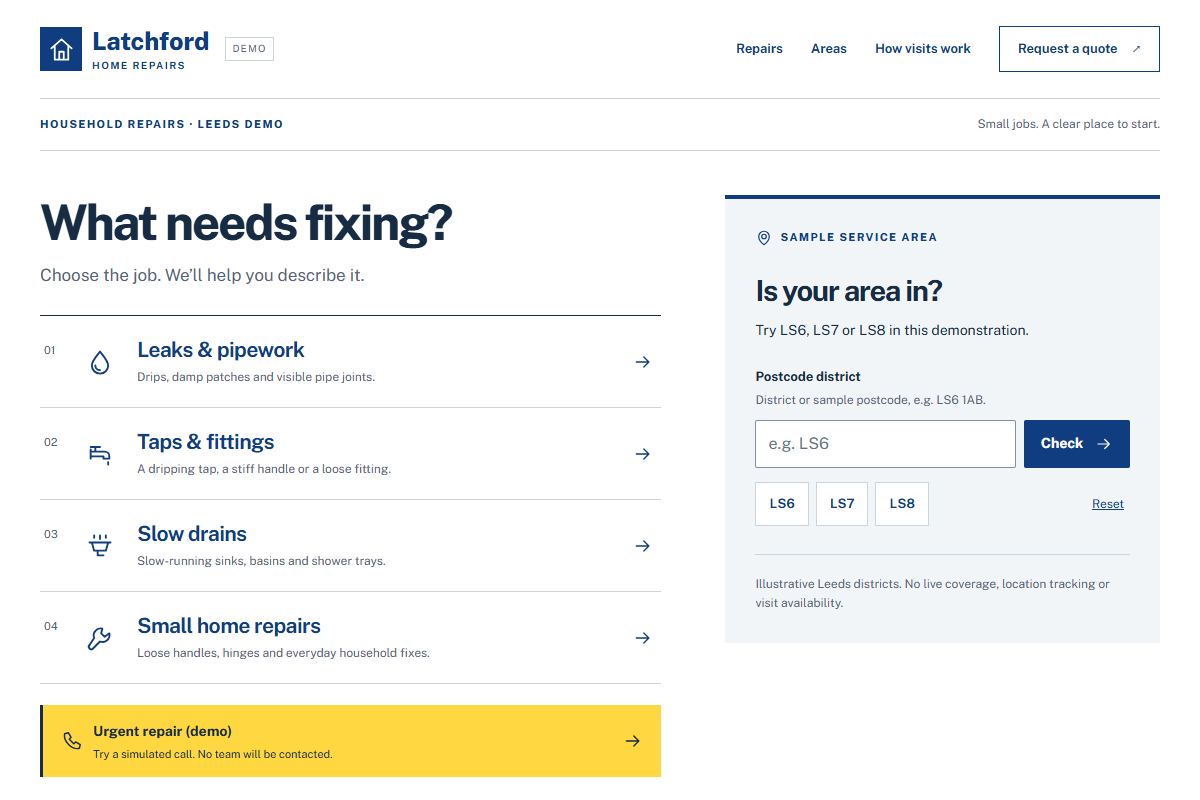1200x800 pixels.
Task: Click the map pin icon by Sample Service Area
Action: (764, 238)
